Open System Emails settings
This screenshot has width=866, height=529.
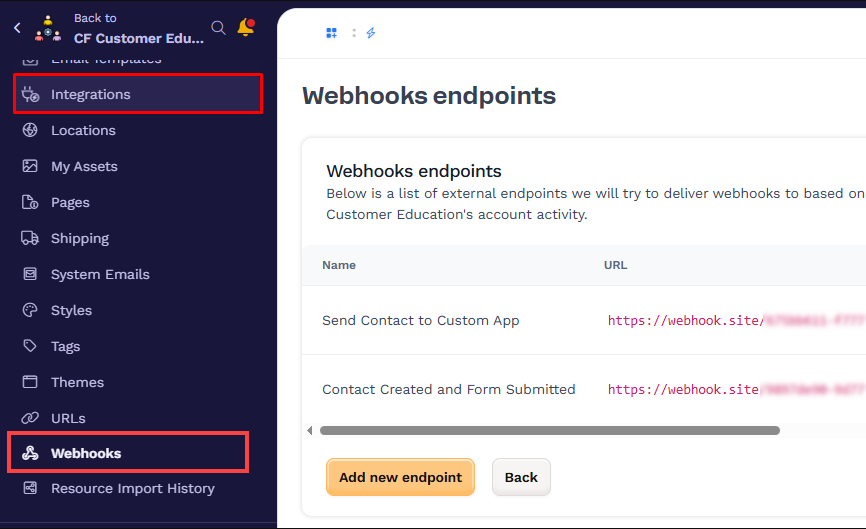100,274
